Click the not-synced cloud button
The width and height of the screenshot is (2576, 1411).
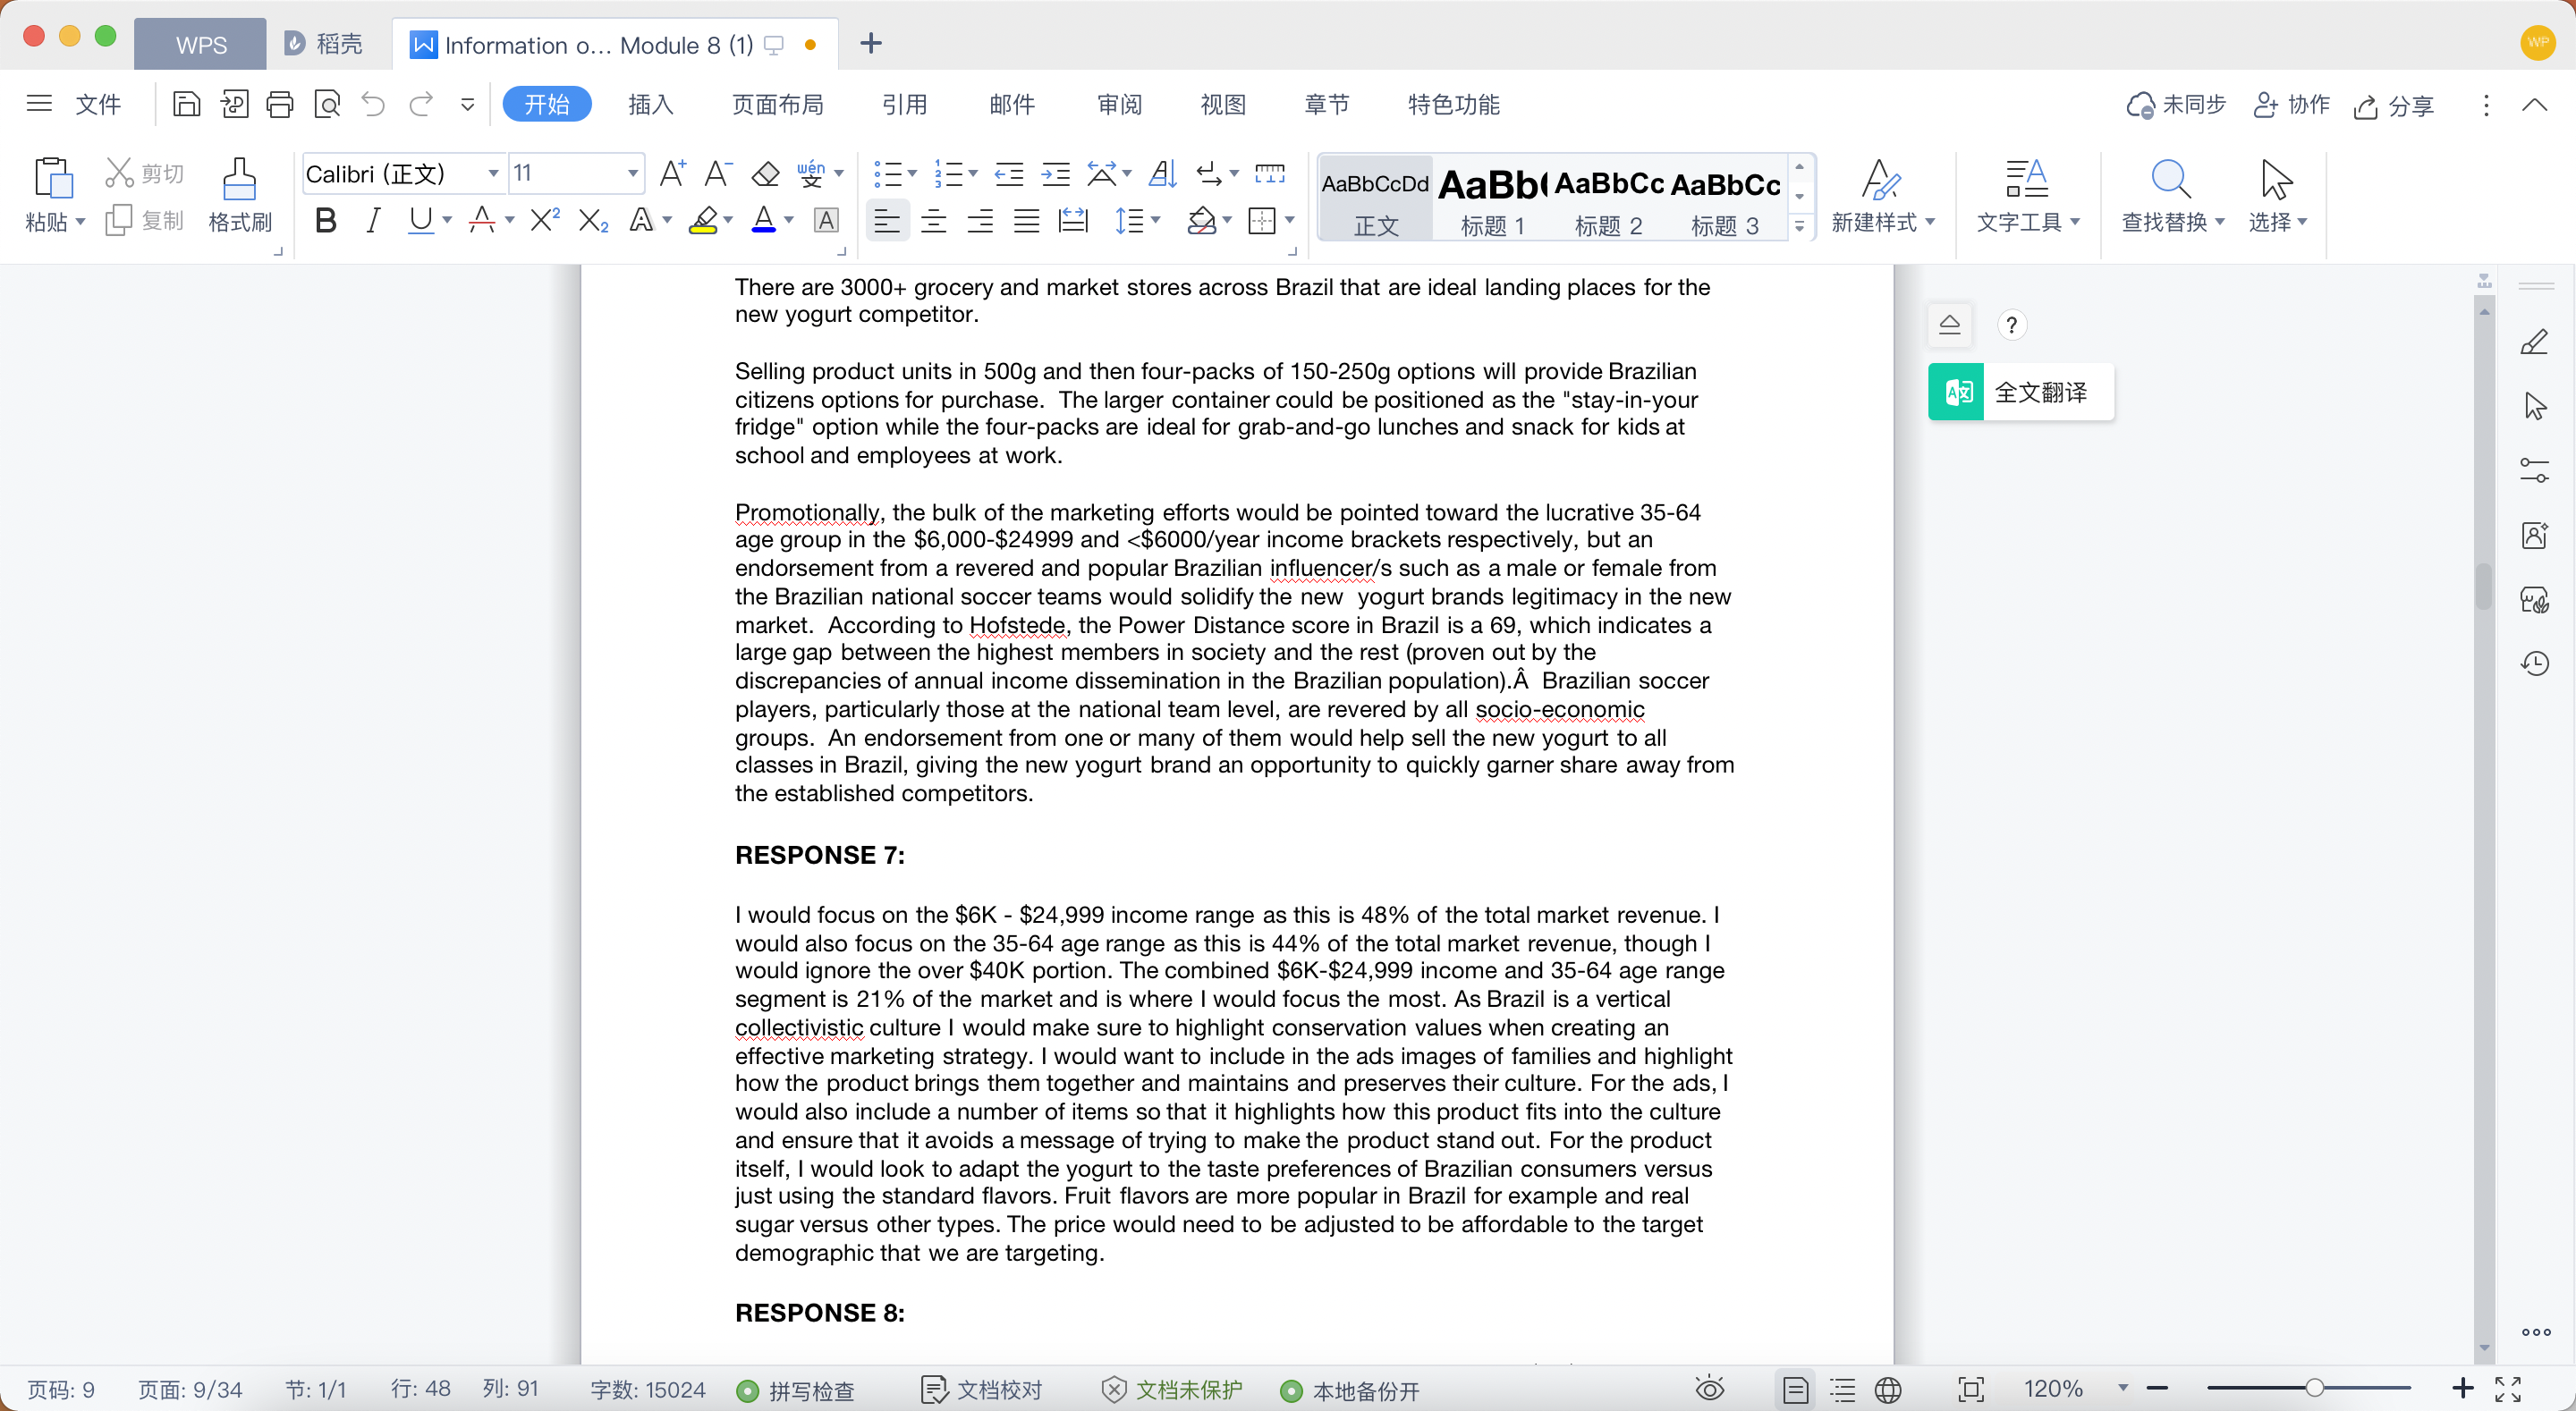[x=2176, y=105]
